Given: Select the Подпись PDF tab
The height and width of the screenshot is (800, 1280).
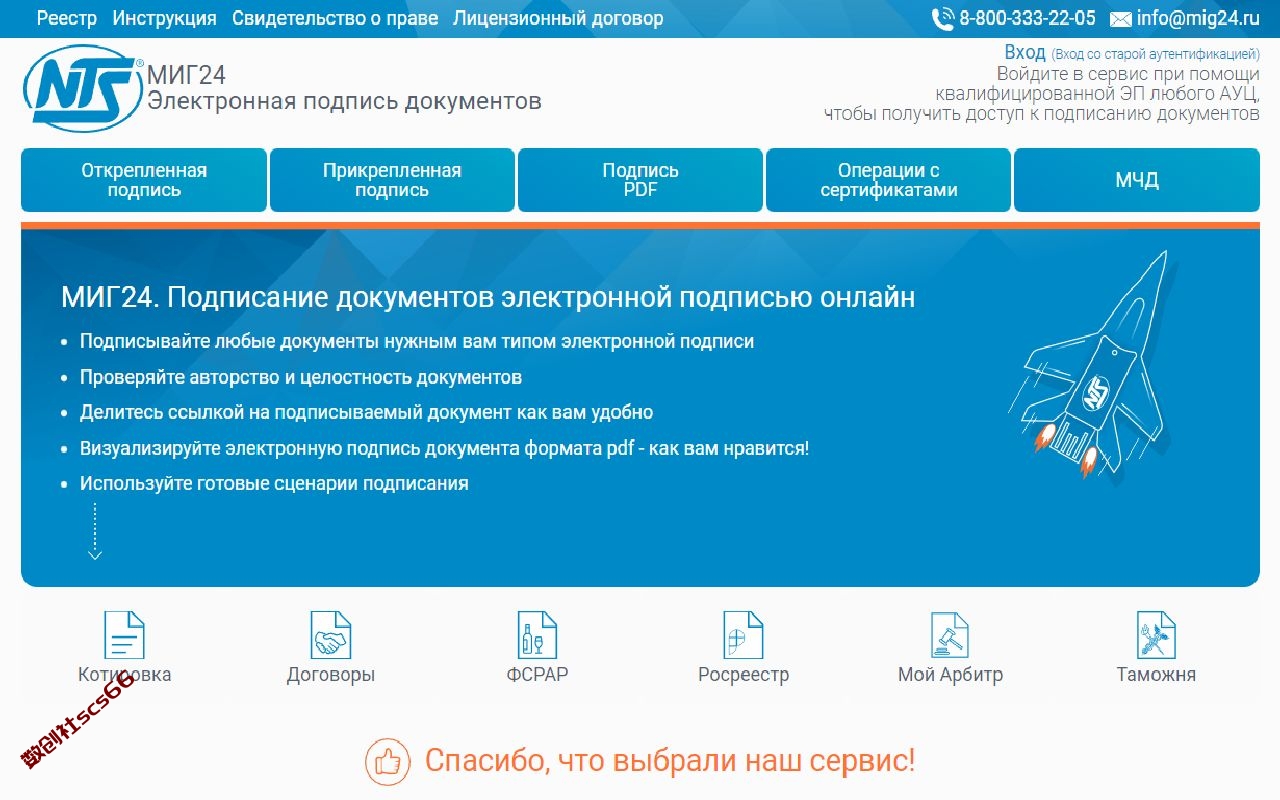Looking at the screenshot, I should (x=640, y=180).
